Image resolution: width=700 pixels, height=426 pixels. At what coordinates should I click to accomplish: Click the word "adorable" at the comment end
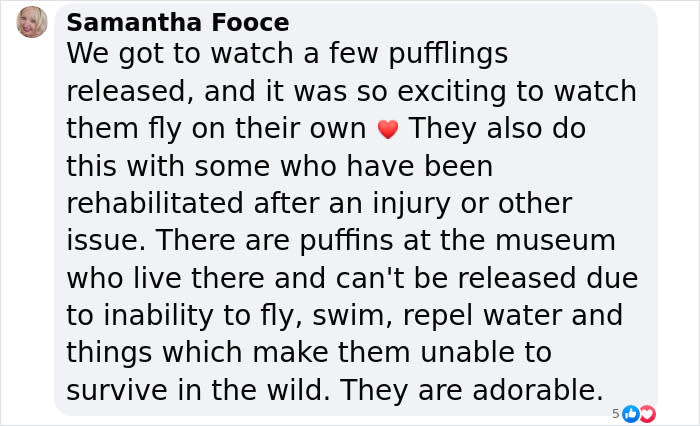534,390
